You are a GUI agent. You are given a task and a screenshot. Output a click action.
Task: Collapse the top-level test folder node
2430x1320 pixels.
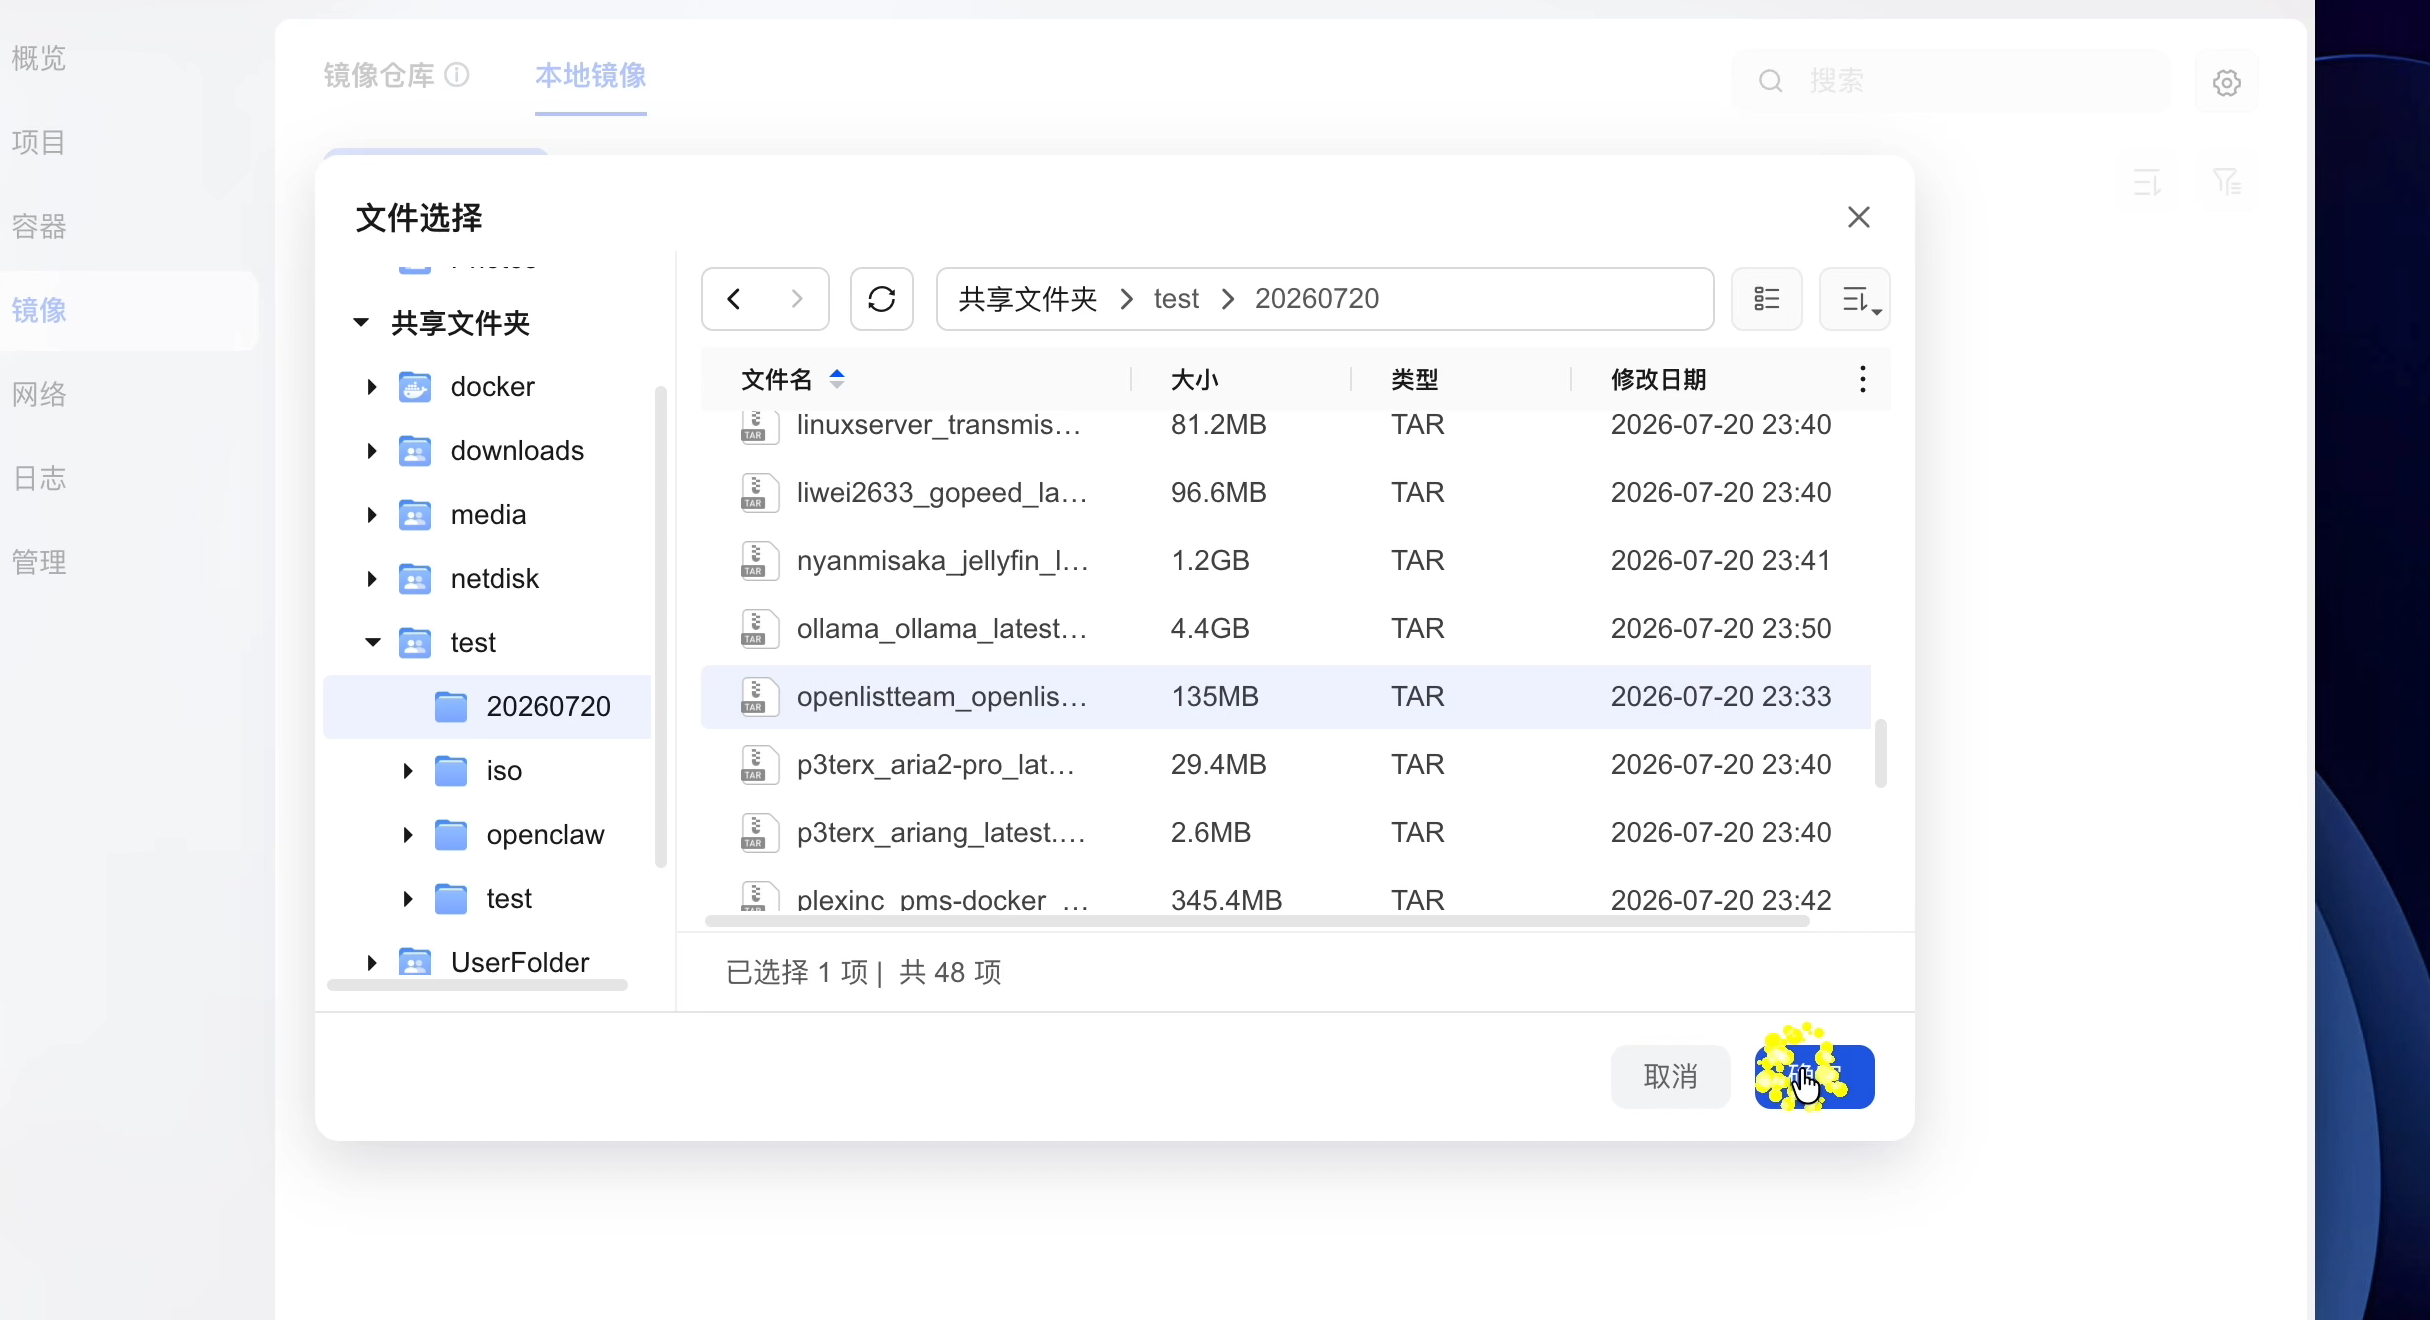click(x=372, y=643)
